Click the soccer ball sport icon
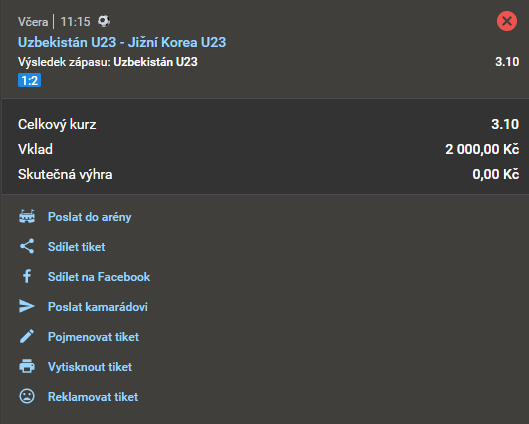Viewport: 529px width, 424px height. click(104, 21)
